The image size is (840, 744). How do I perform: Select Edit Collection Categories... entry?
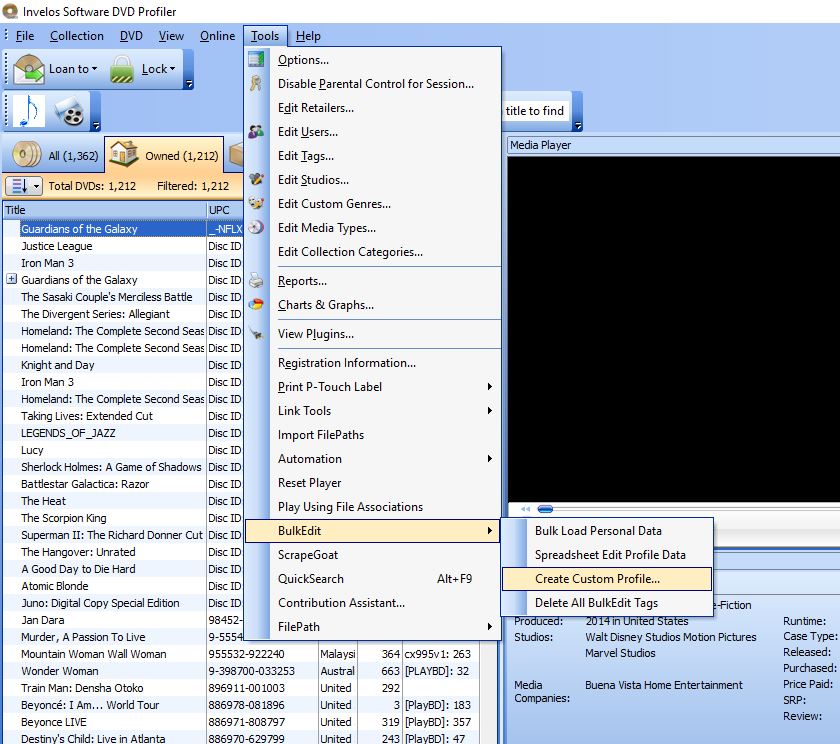373,251
